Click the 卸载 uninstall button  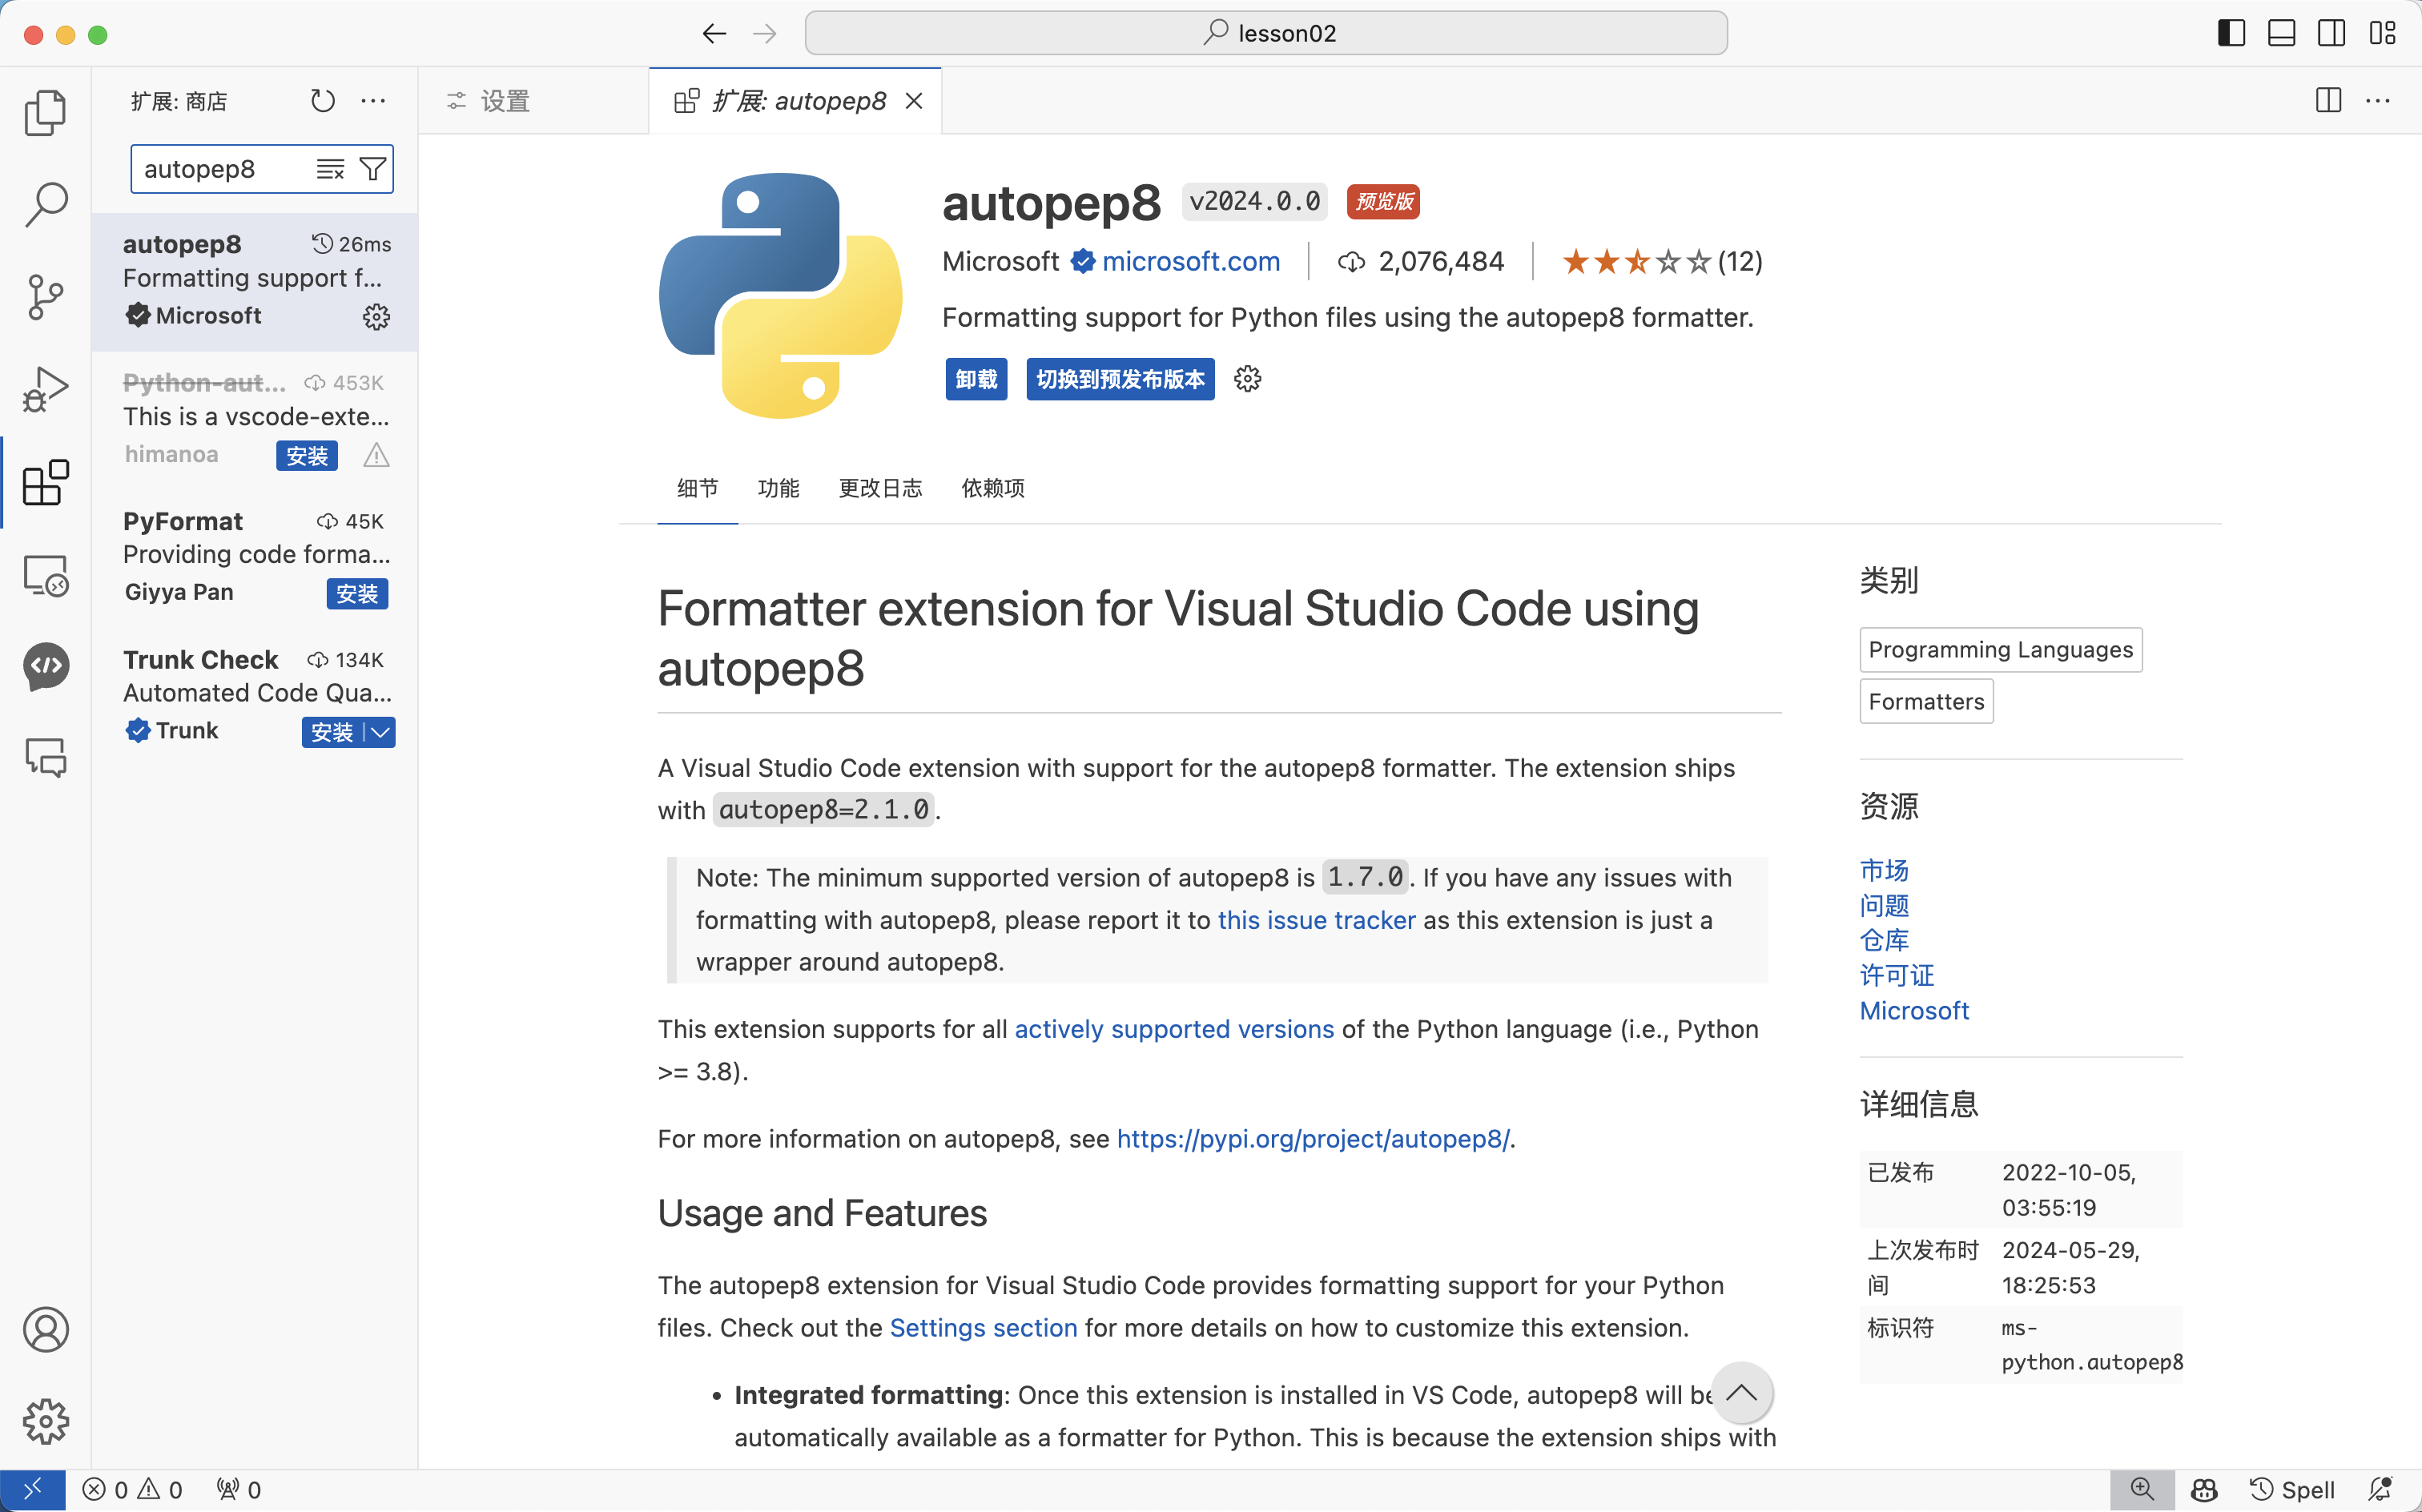(x=976, y=379)
